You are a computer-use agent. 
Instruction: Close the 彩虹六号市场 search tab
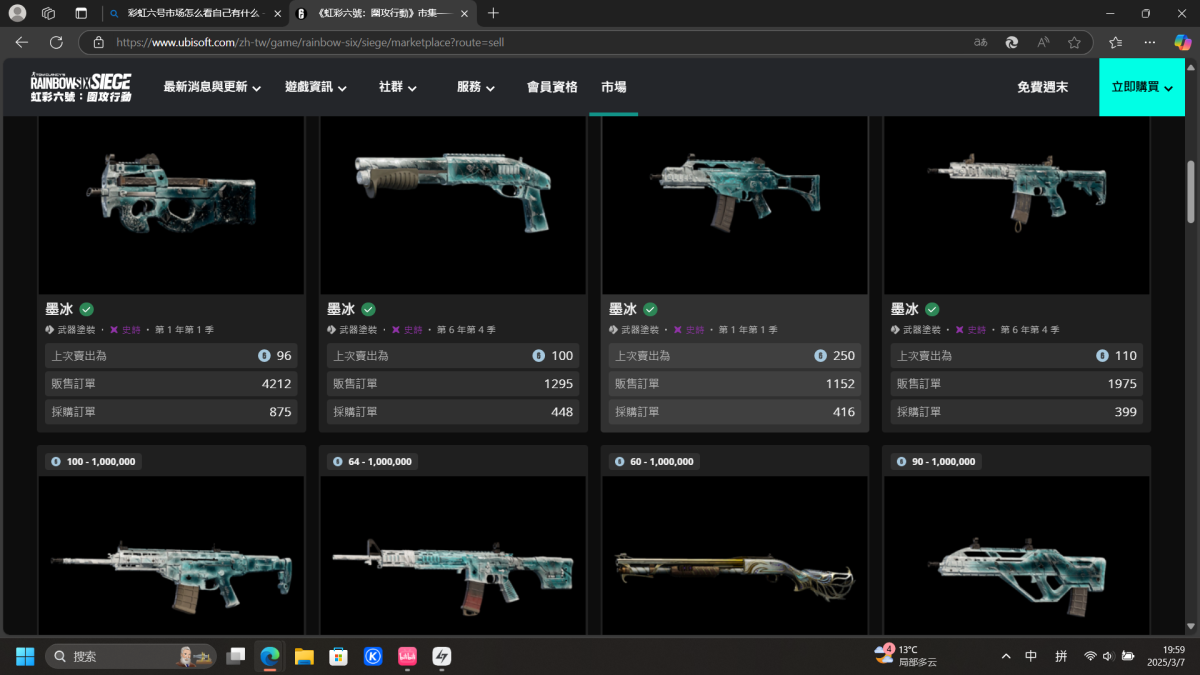[x=277, y=13]
